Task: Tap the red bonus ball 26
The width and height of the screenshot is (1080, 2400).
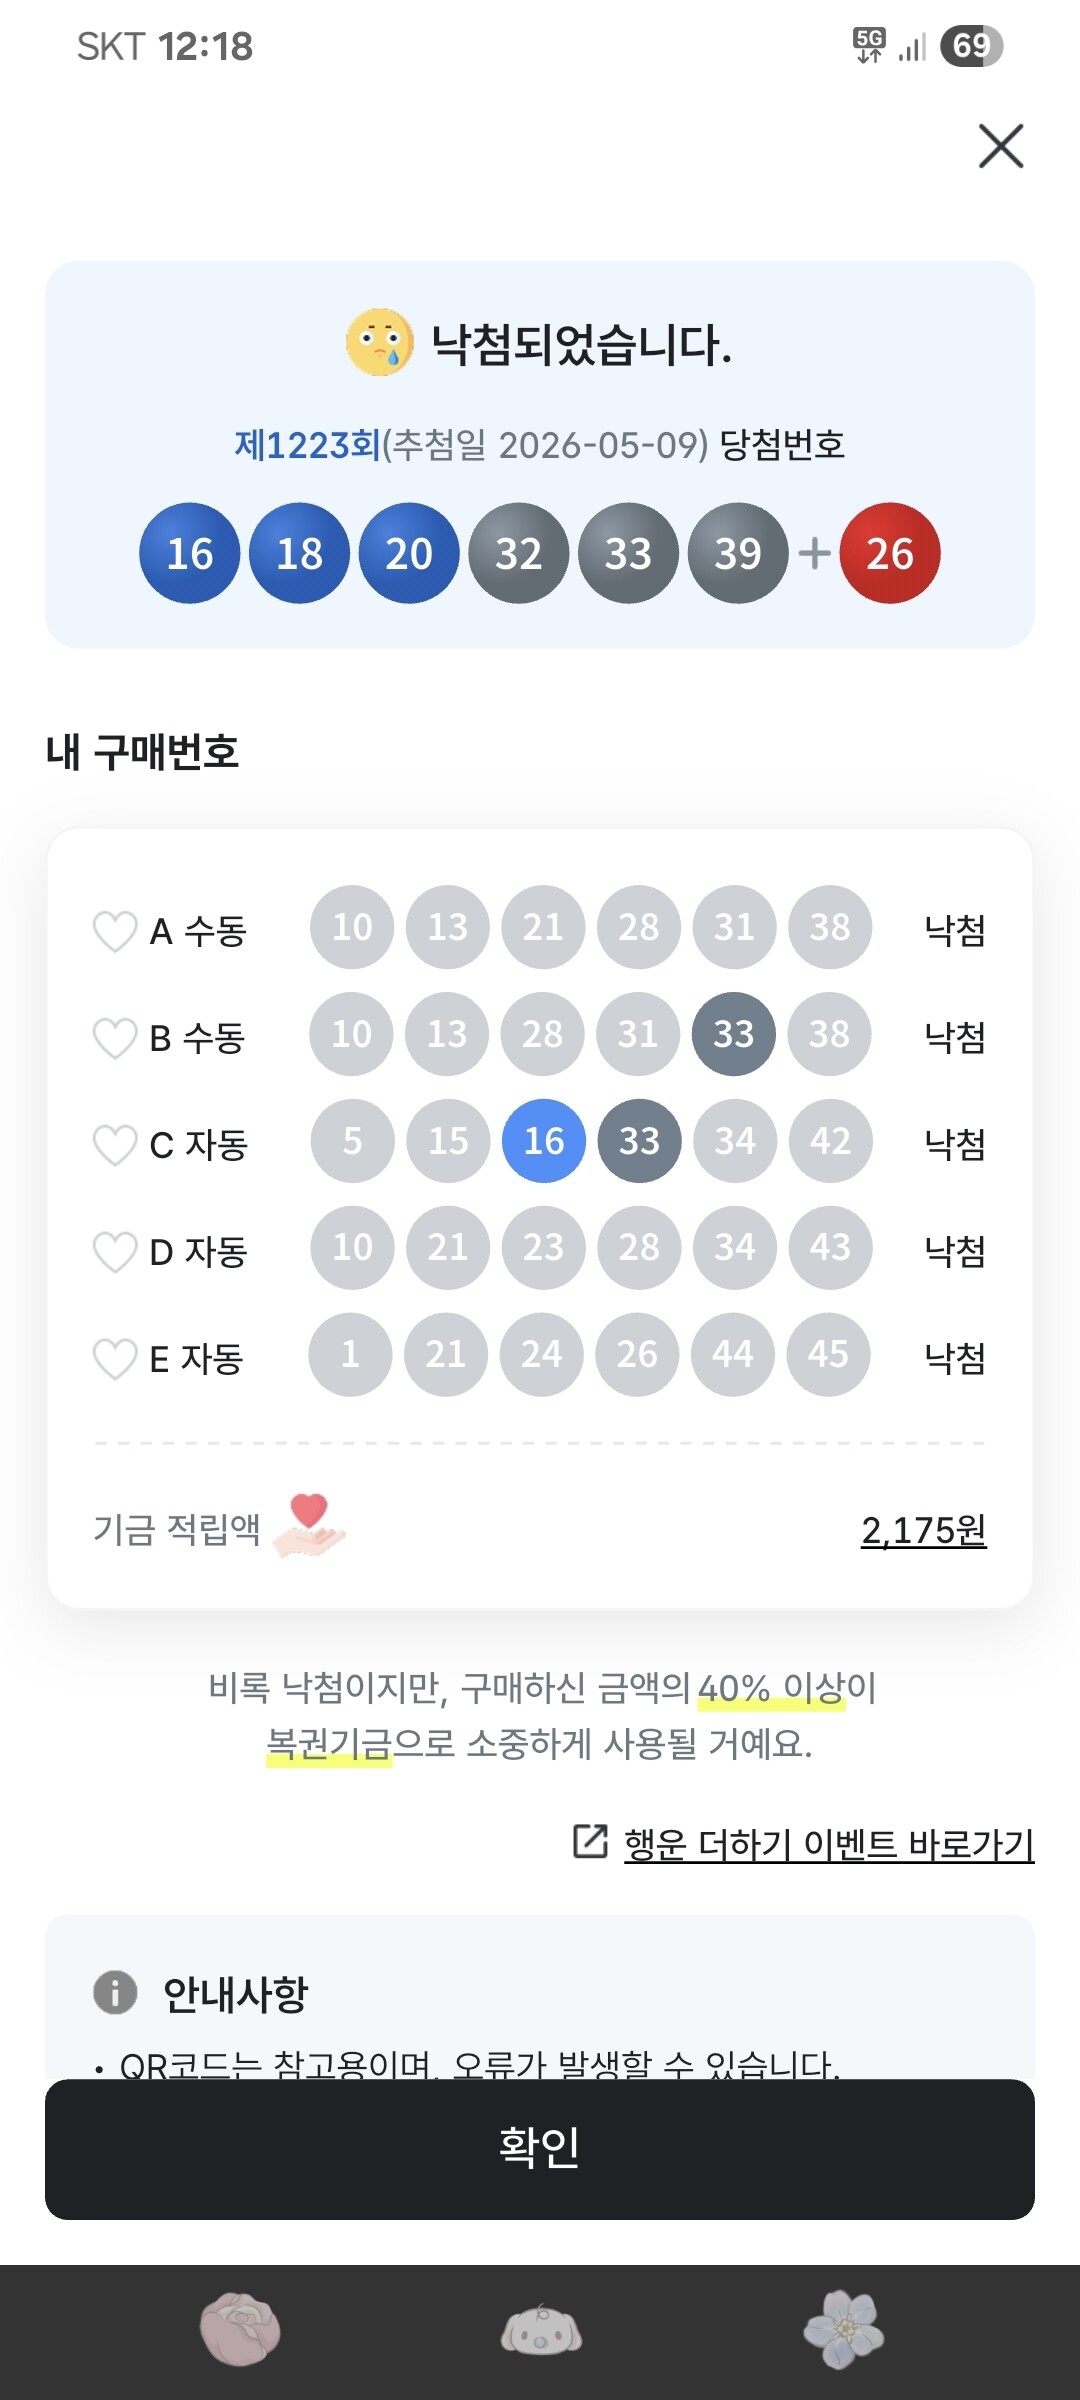Action: [890, 553]
